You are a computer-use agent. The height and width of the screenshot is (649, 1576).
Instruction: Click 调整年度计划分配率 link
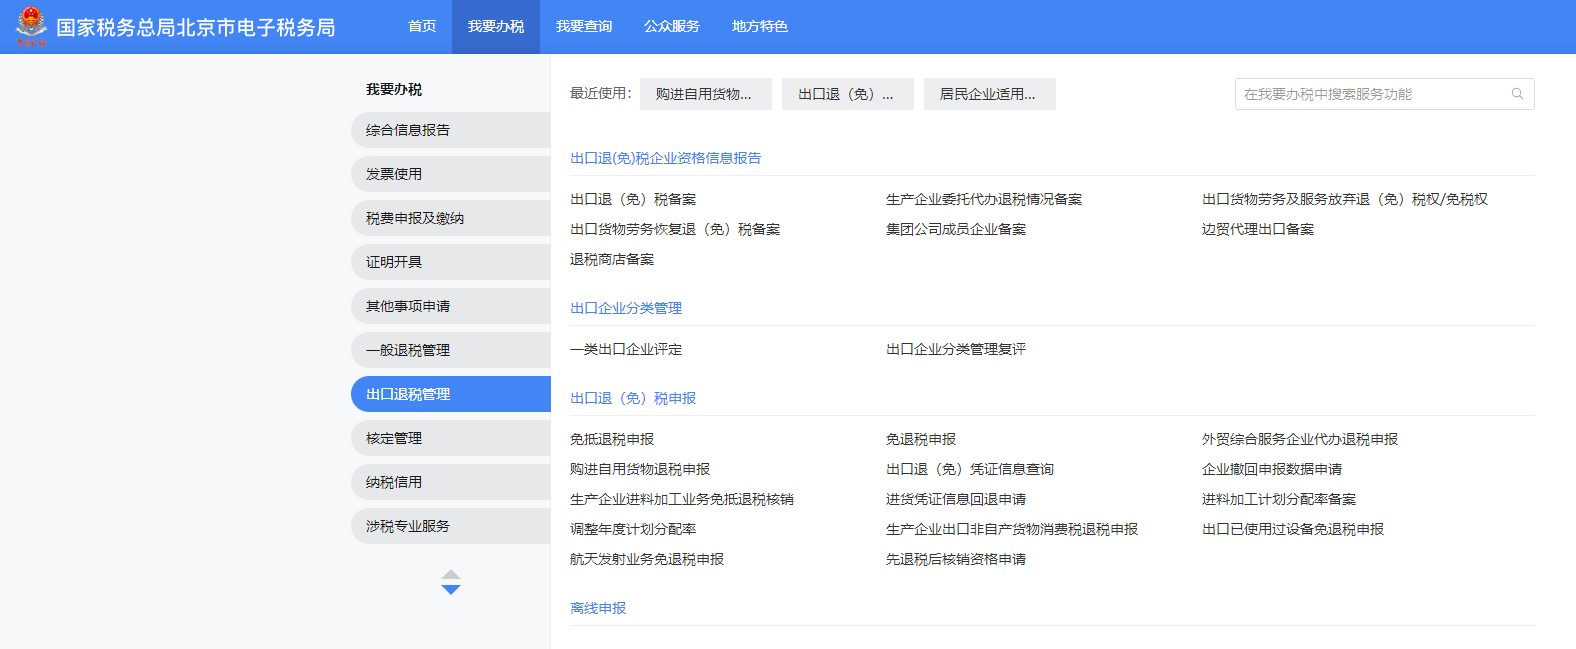point(633,529)
